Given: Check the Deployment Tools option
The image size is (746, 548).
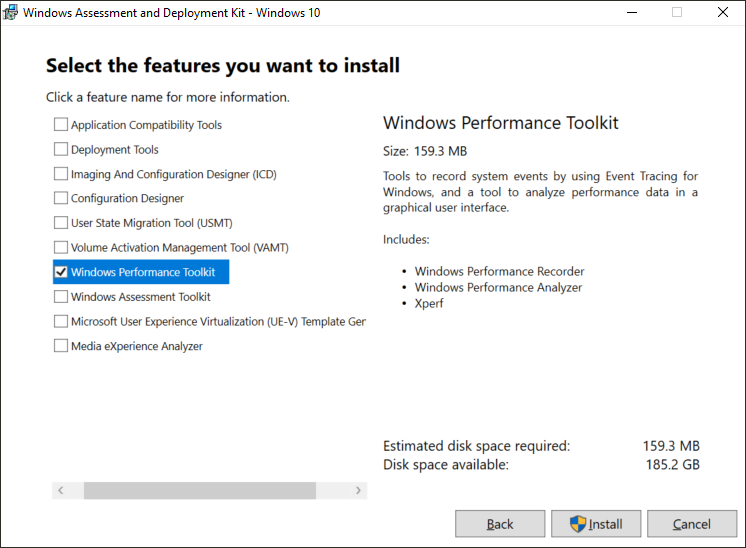Looking at the screenshot, I should click(61, 150).
